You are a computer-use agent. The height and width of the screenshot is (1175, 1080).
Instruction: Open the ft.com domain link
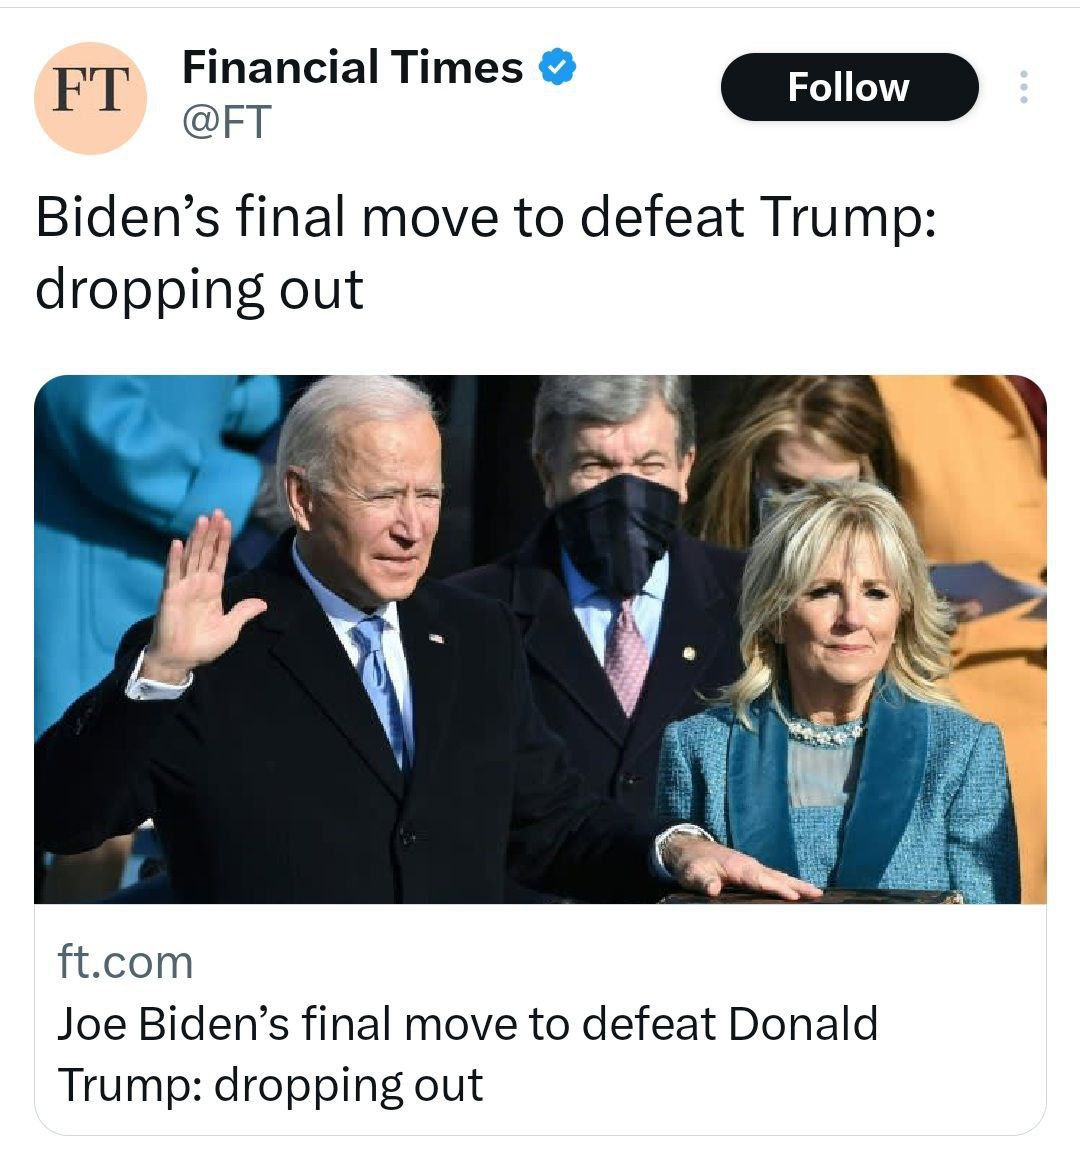125,962
